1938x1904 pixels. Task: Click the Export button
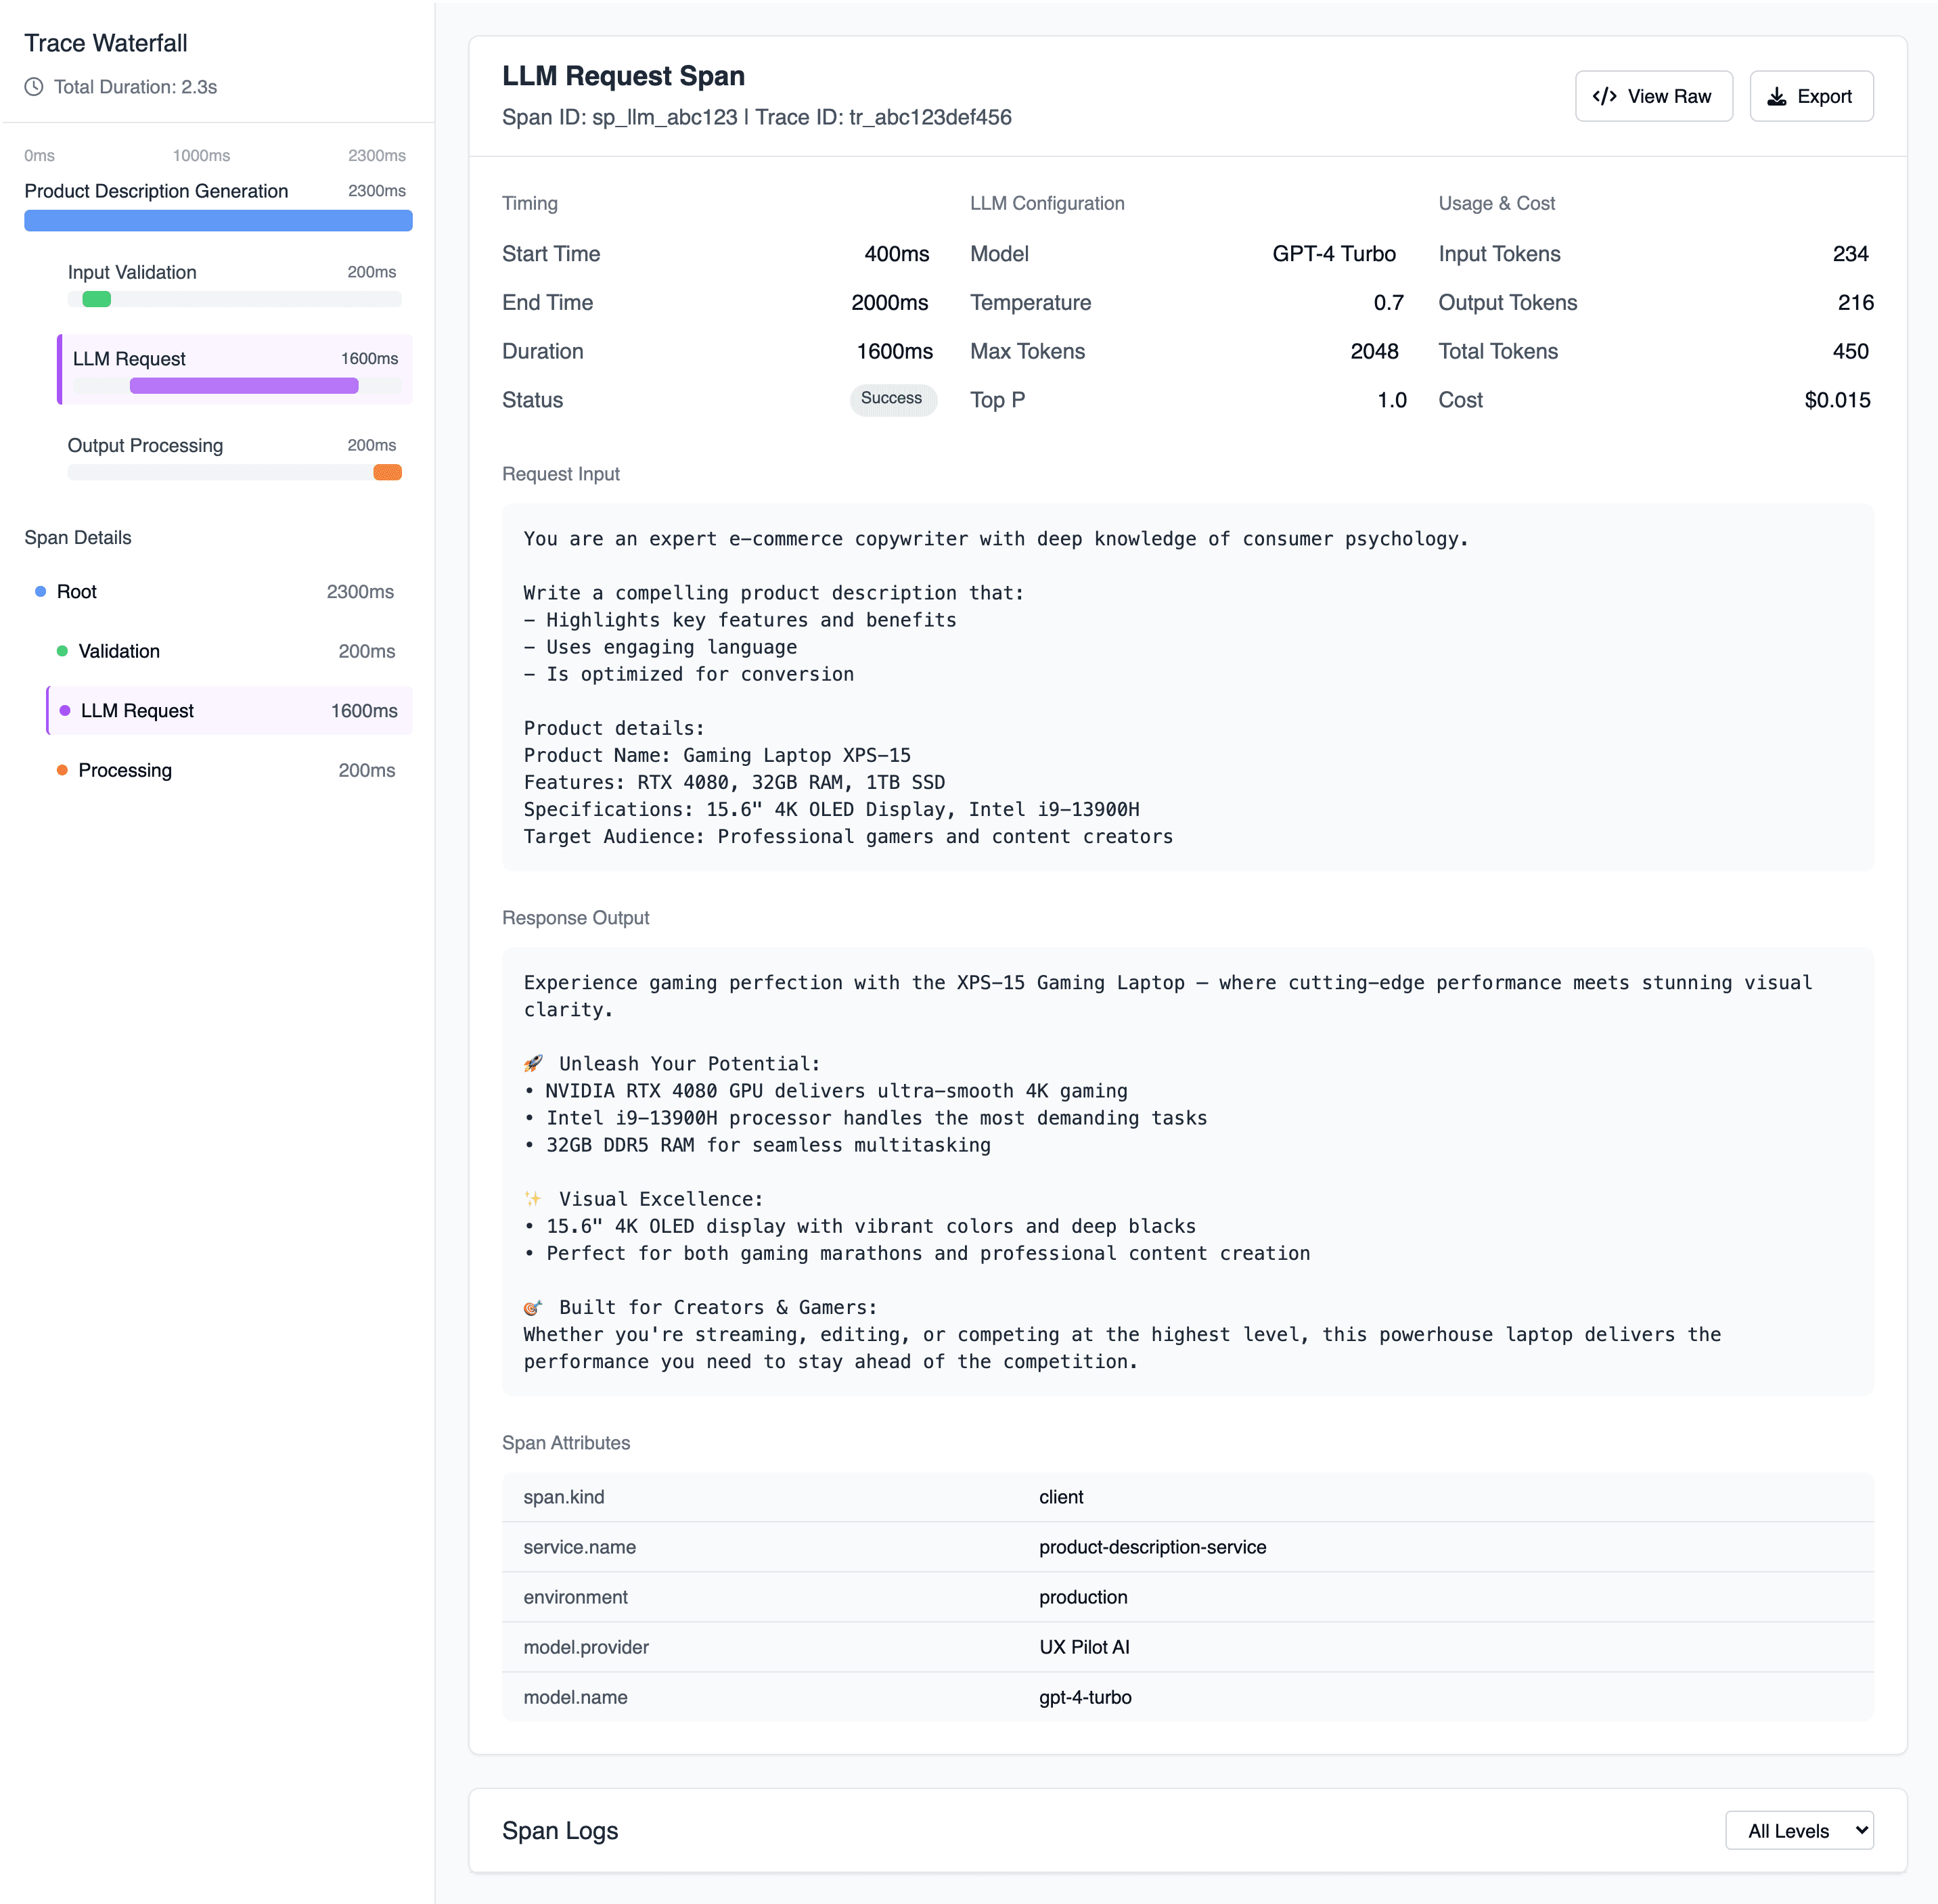(1811, 96)
